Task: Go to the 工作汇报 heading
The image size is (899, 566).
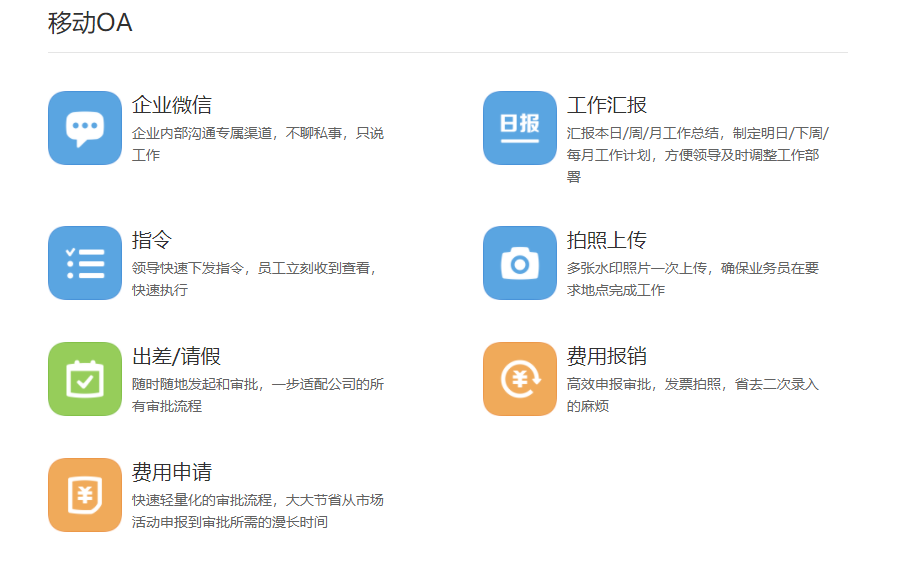Action: pyautogui.click(x=607, y=105)
